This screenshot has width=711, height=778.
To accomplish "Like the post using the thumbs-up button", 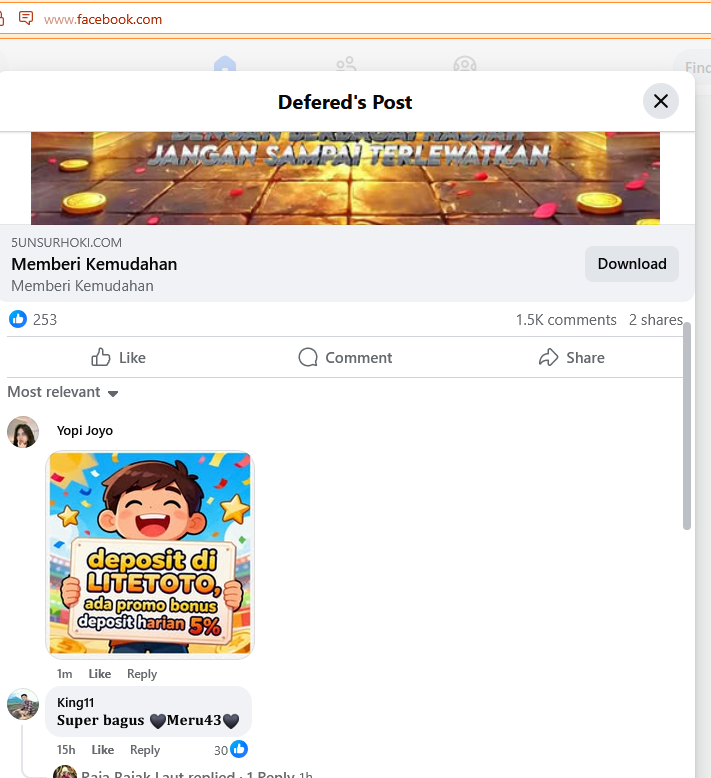I will 118,357.
